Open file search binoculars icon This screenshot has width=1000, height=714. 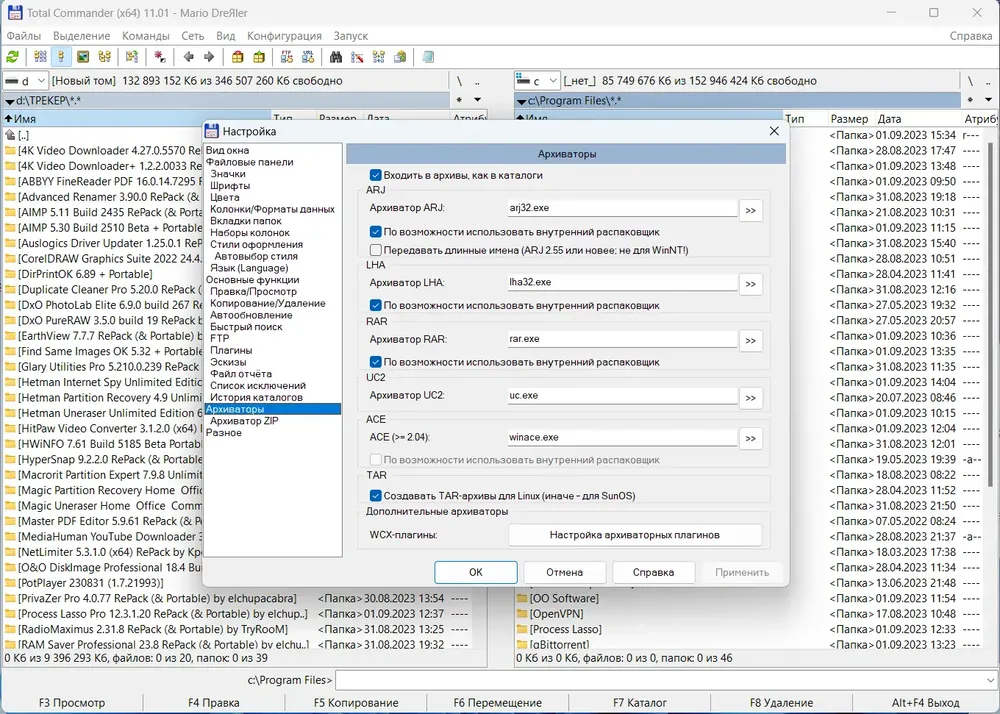pos(336,57)
